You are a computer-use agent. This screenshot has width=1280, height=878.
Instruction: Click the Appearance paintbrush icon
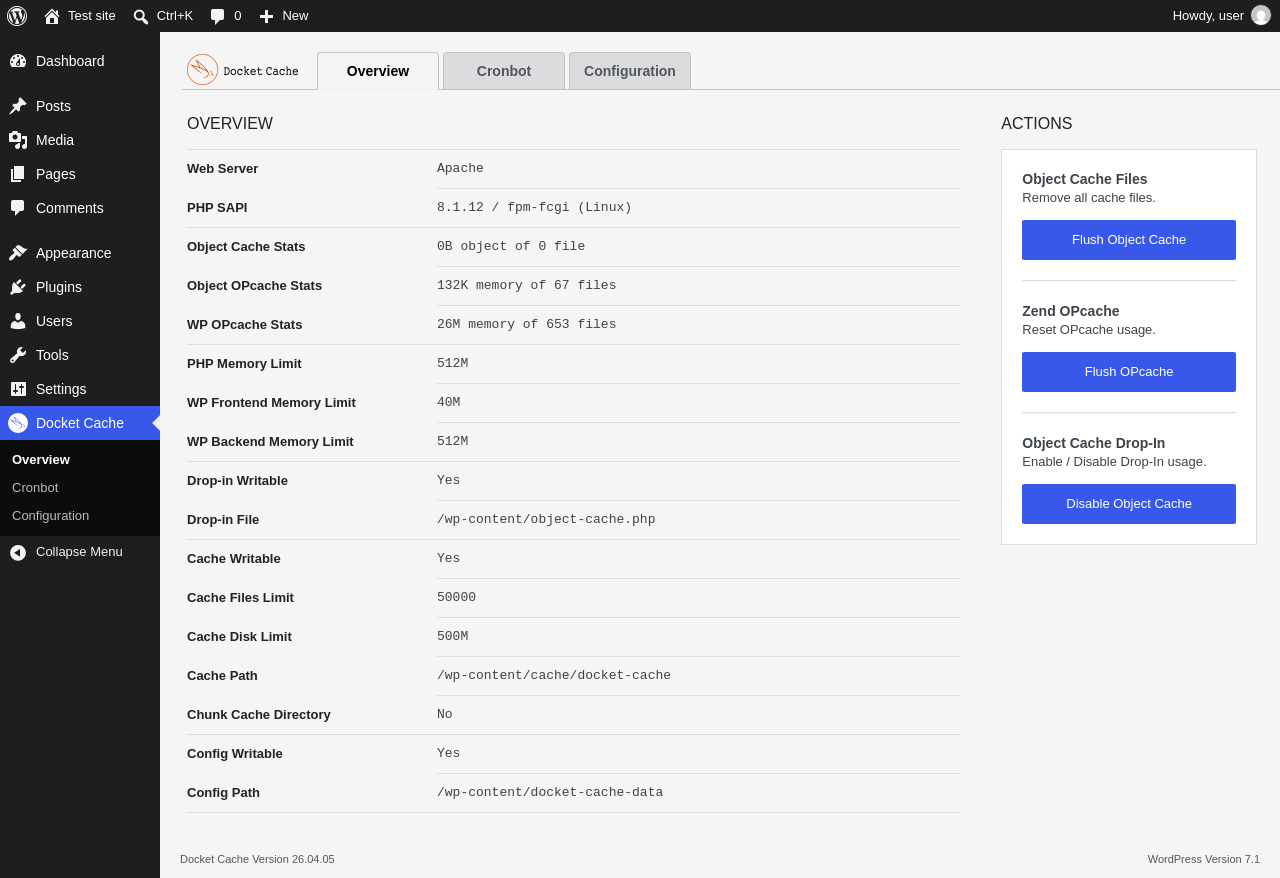(x=18, y=253)
